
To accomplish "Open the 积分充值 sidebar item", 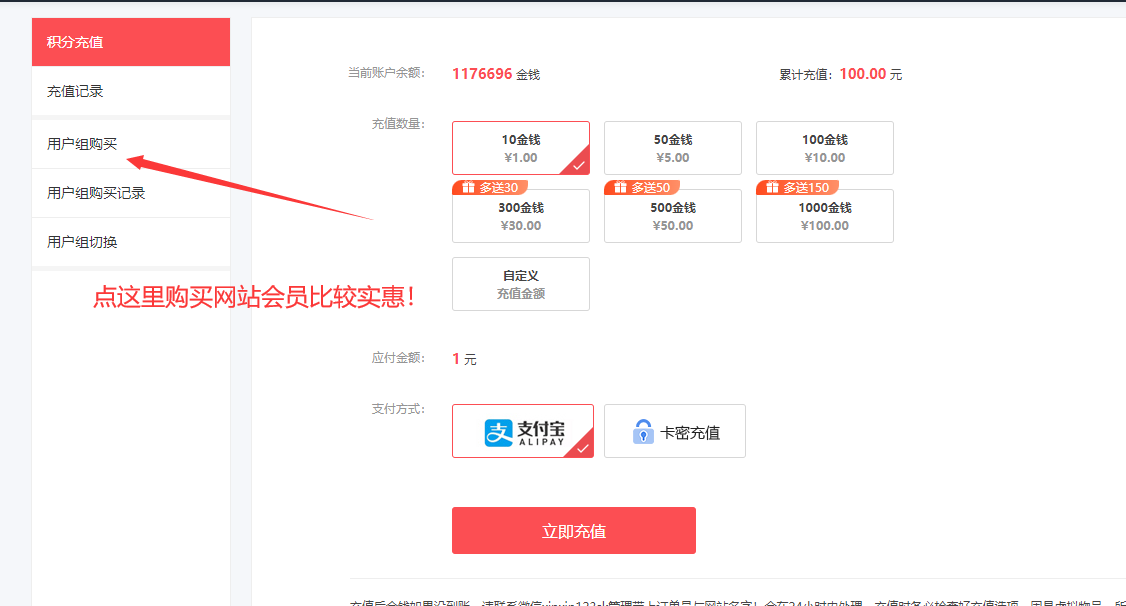I will 131,42.
